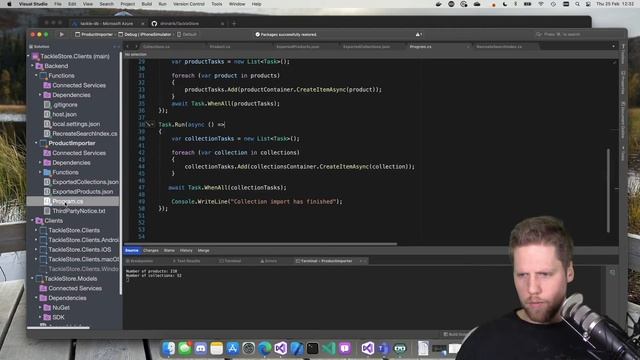This screenshot has height=360, width=640.
Task: Collapse the Backend Functions project
Action: tap(36, 76)
